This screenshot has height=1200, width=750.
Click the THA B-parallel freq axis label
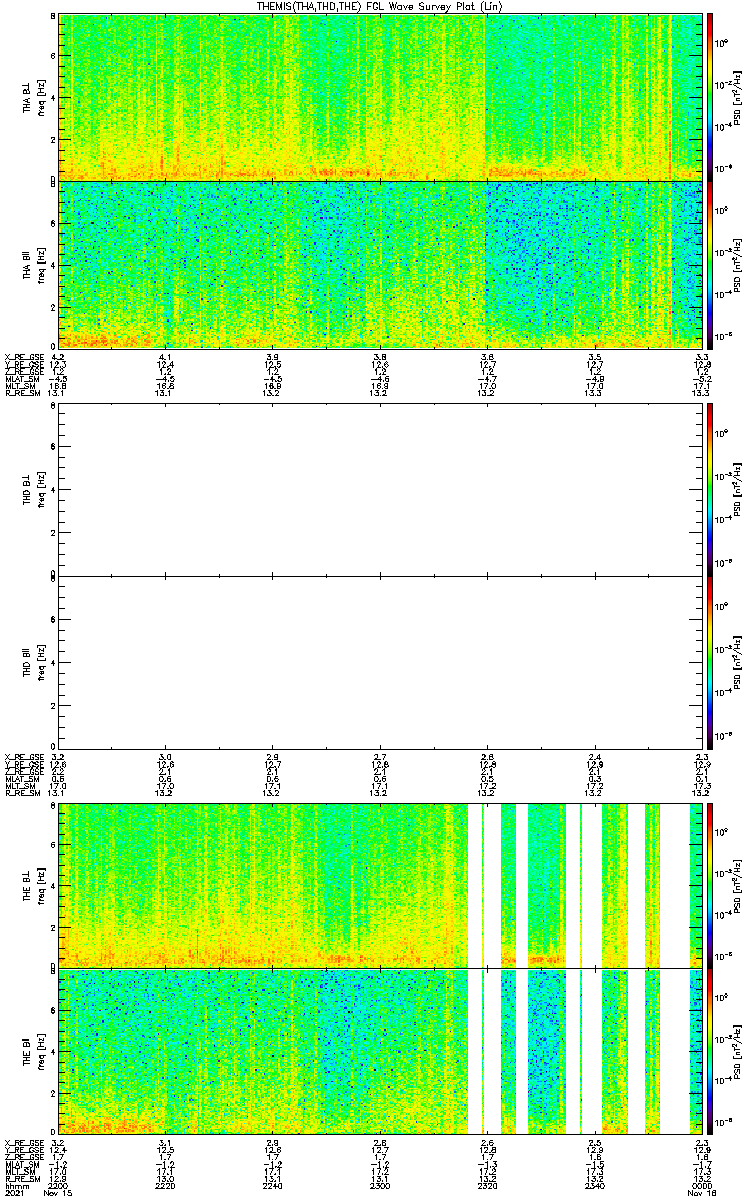(41, 265)
